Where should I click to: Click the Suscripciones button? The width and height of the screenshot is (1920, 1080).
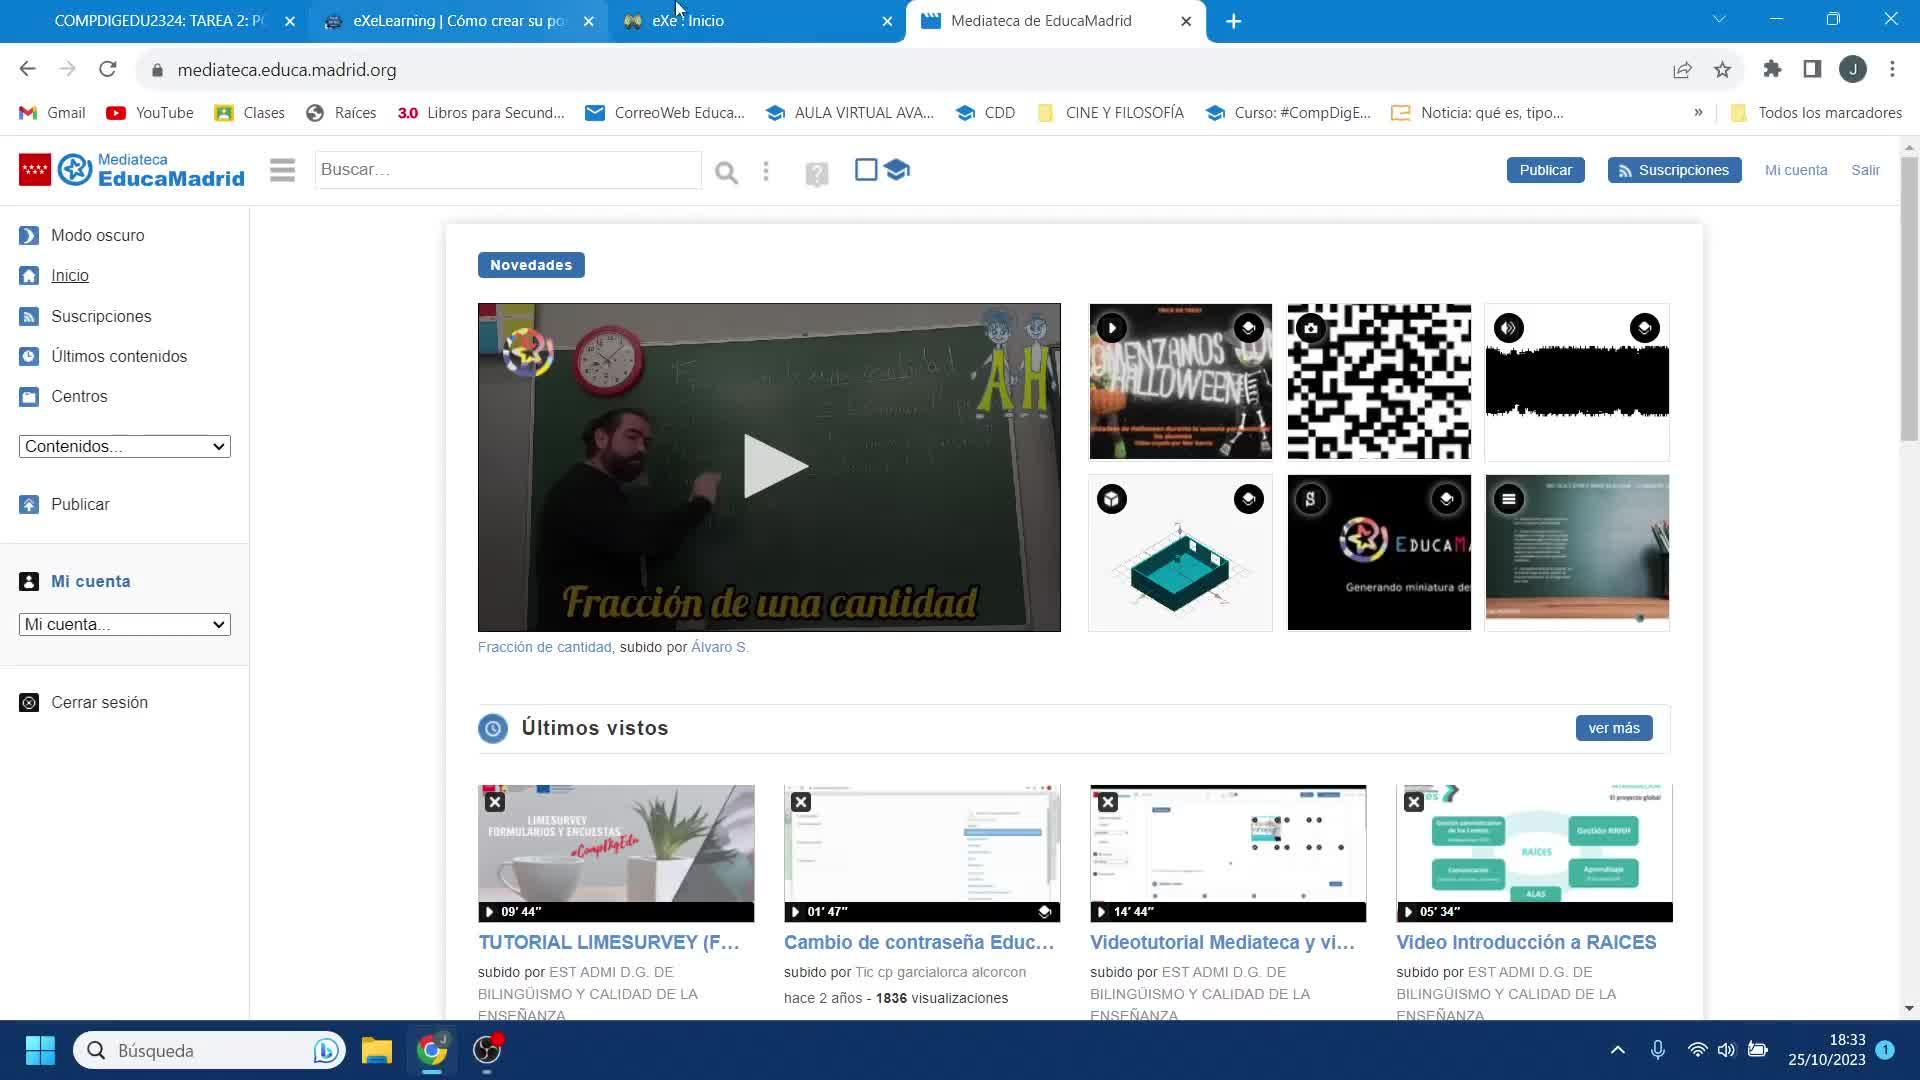click(1674, 170)
